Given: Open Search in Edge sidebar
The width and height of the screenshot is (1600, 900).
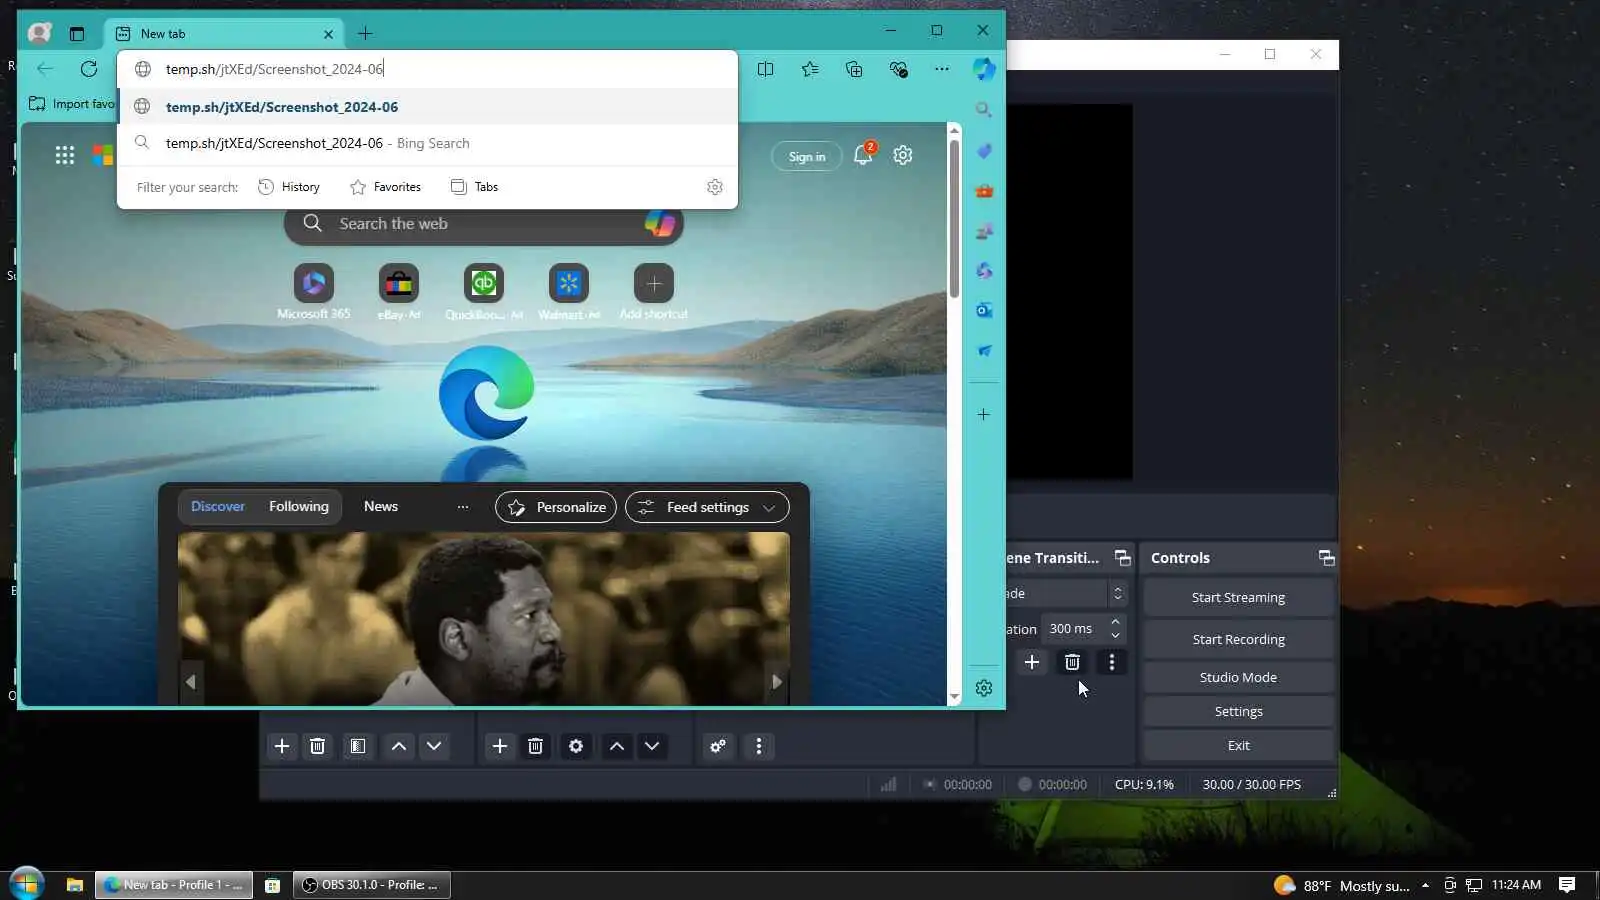Looking at the screenshot, I should (x=984, y=110).
